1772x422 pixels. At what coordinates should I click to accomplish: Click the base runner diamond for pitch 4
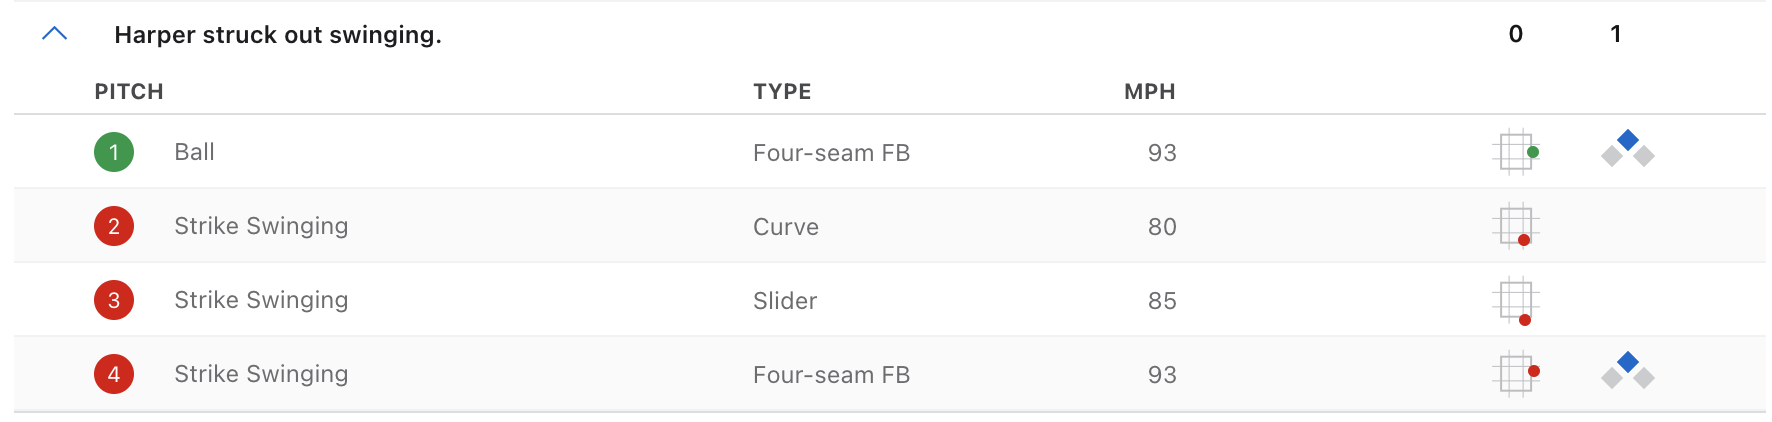pyautogui.click(x=1628, y=371)
